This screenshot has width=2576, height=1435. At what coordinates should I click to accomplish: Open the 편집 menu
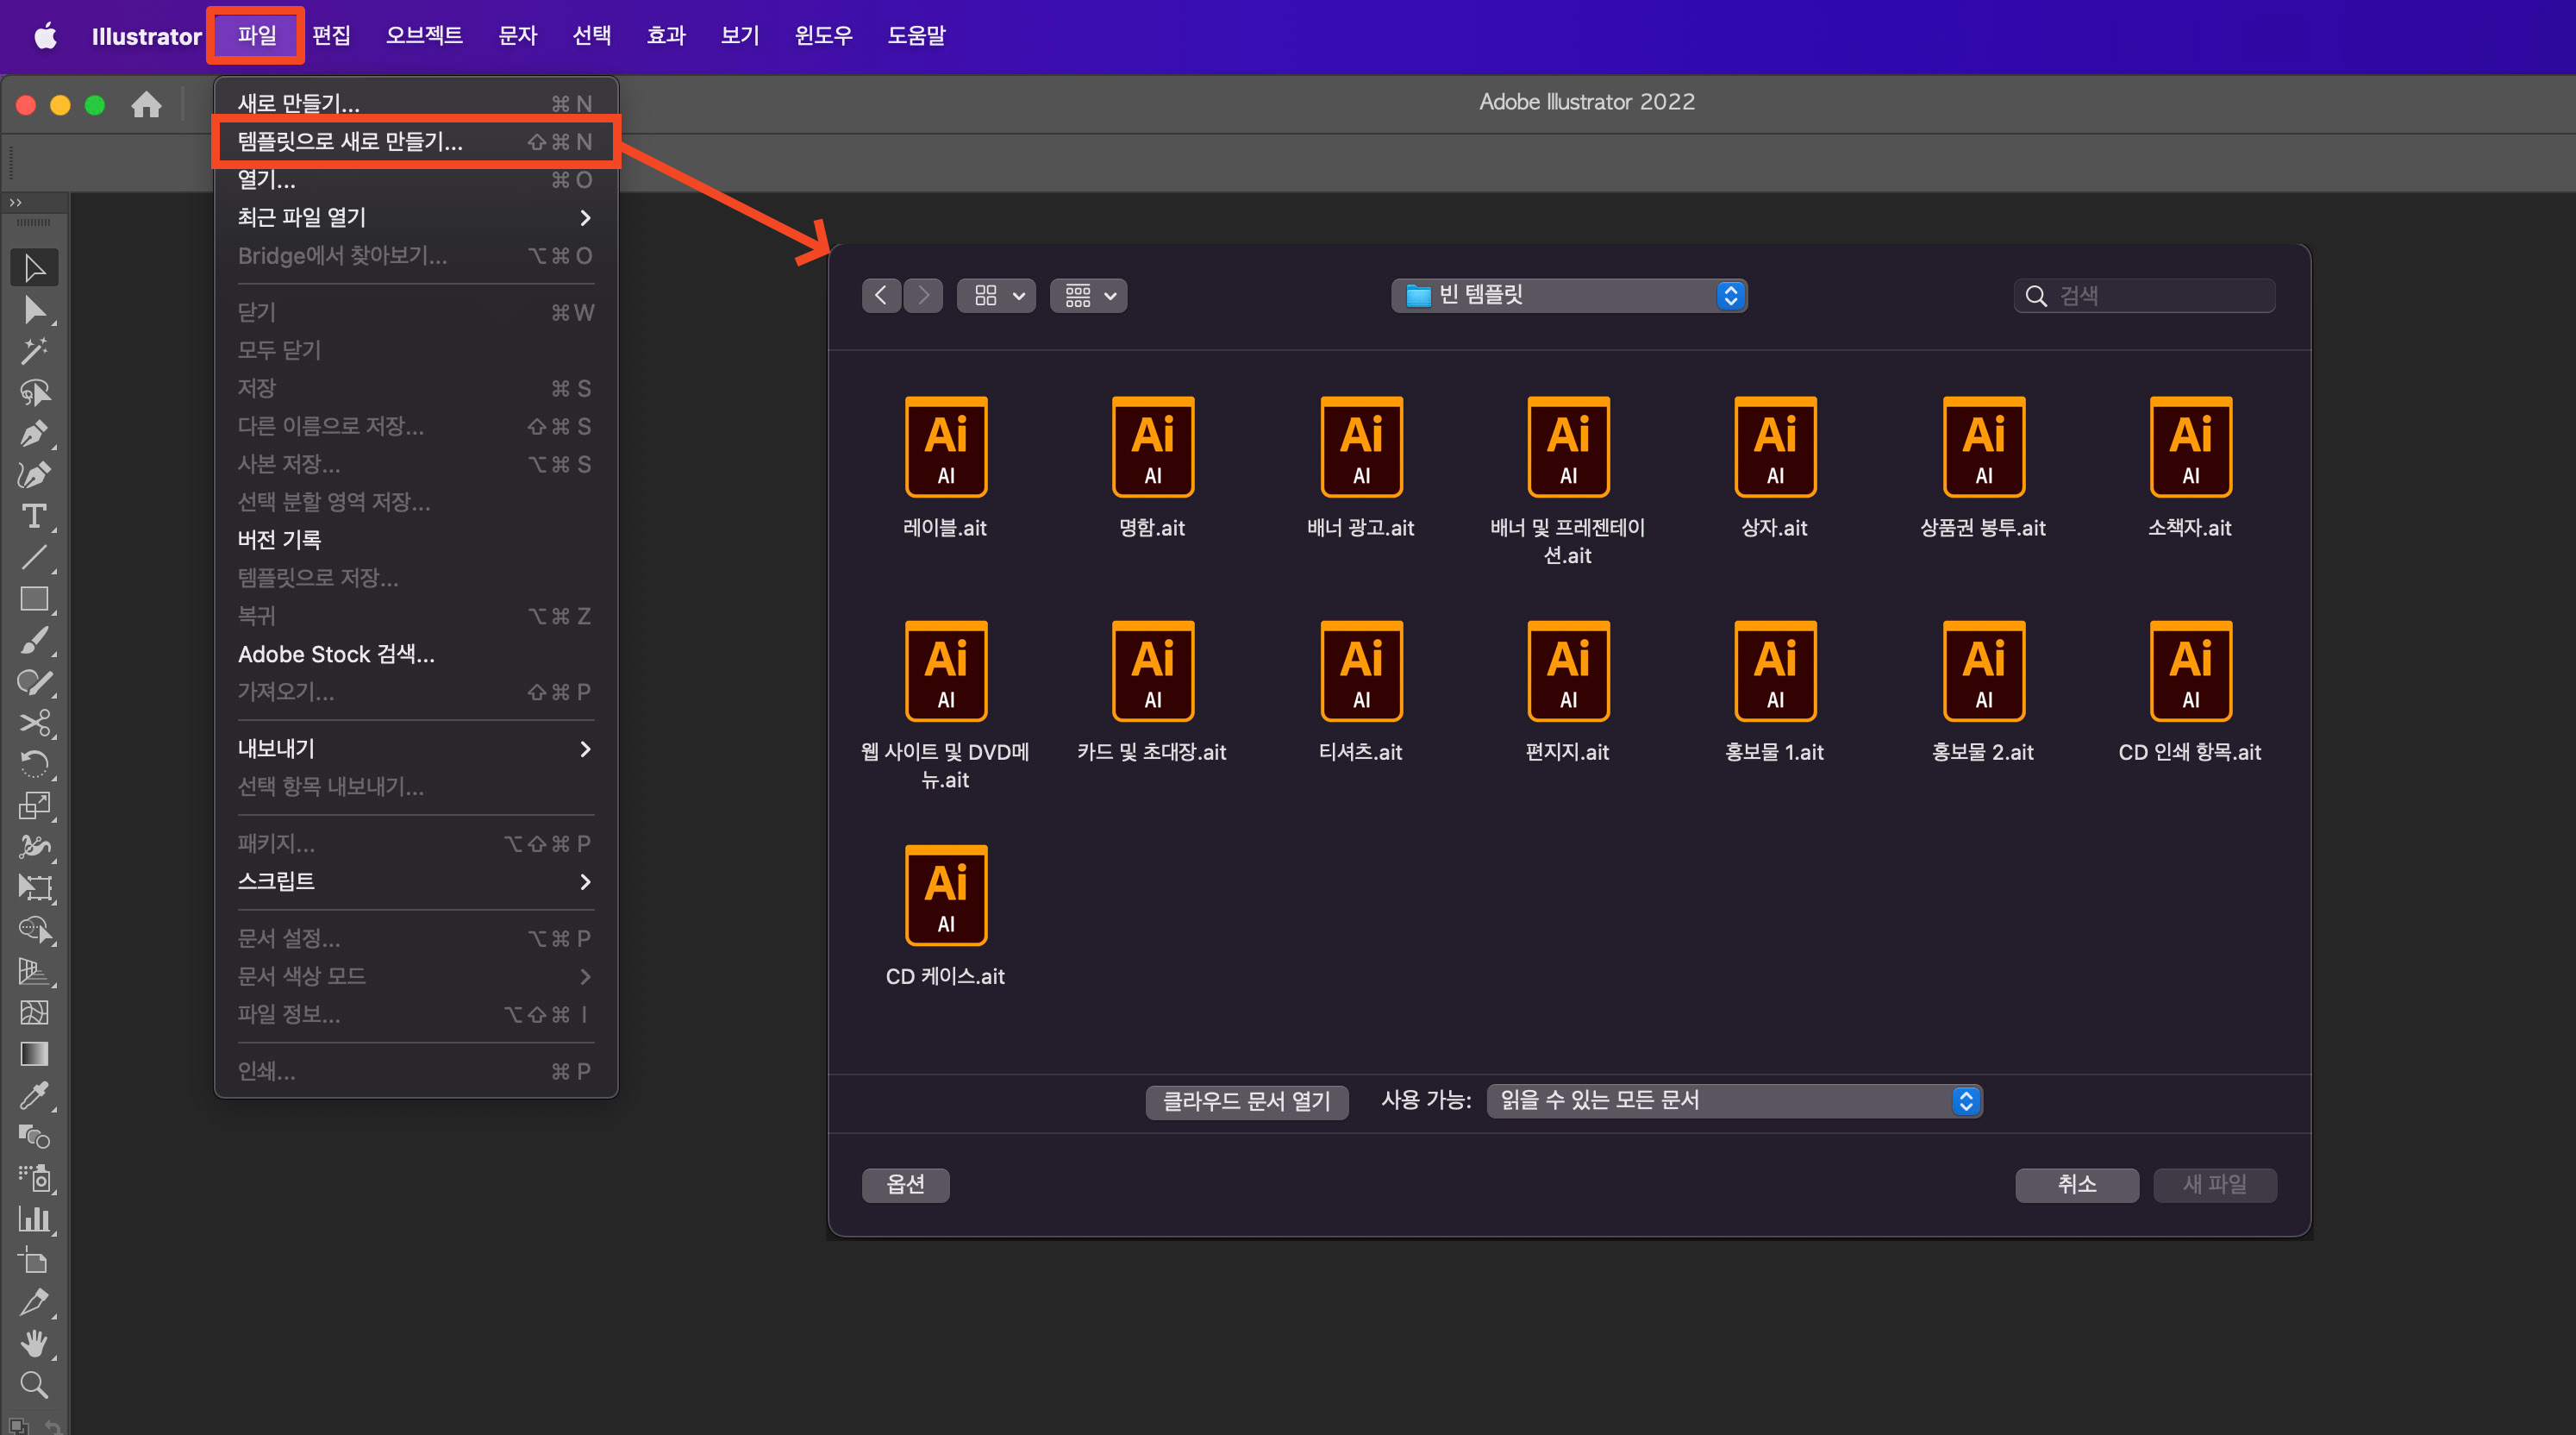[x=331, y=36]
